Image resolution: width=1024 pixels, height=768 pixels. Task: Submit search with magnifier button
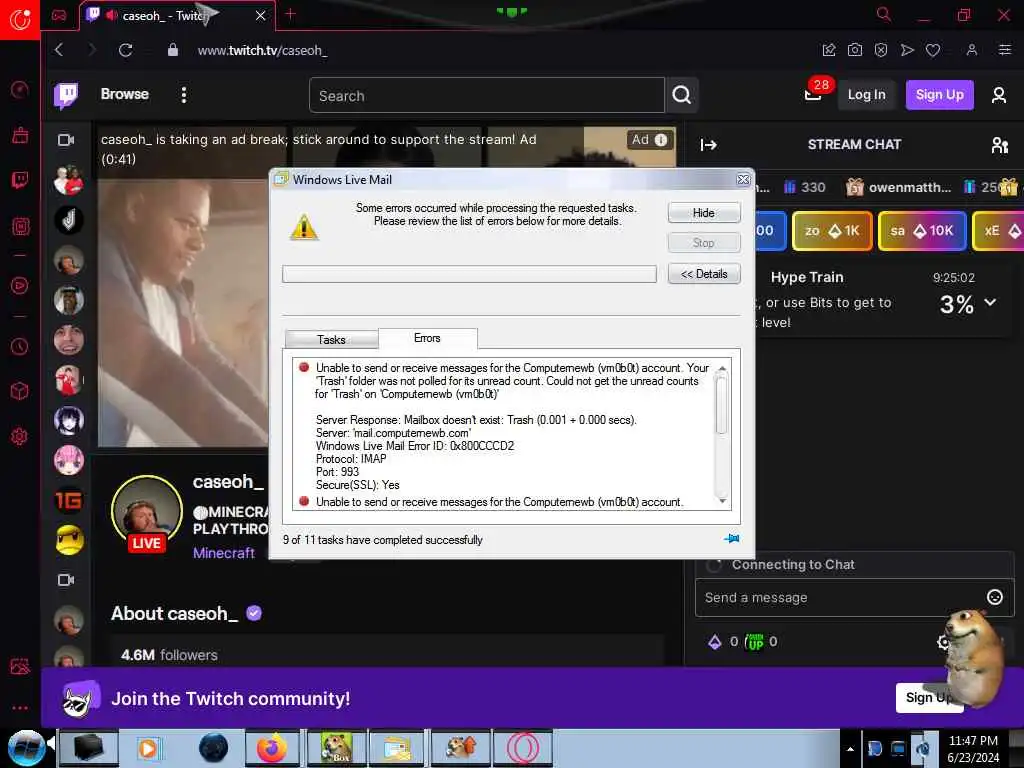click(x=682, y=95)
